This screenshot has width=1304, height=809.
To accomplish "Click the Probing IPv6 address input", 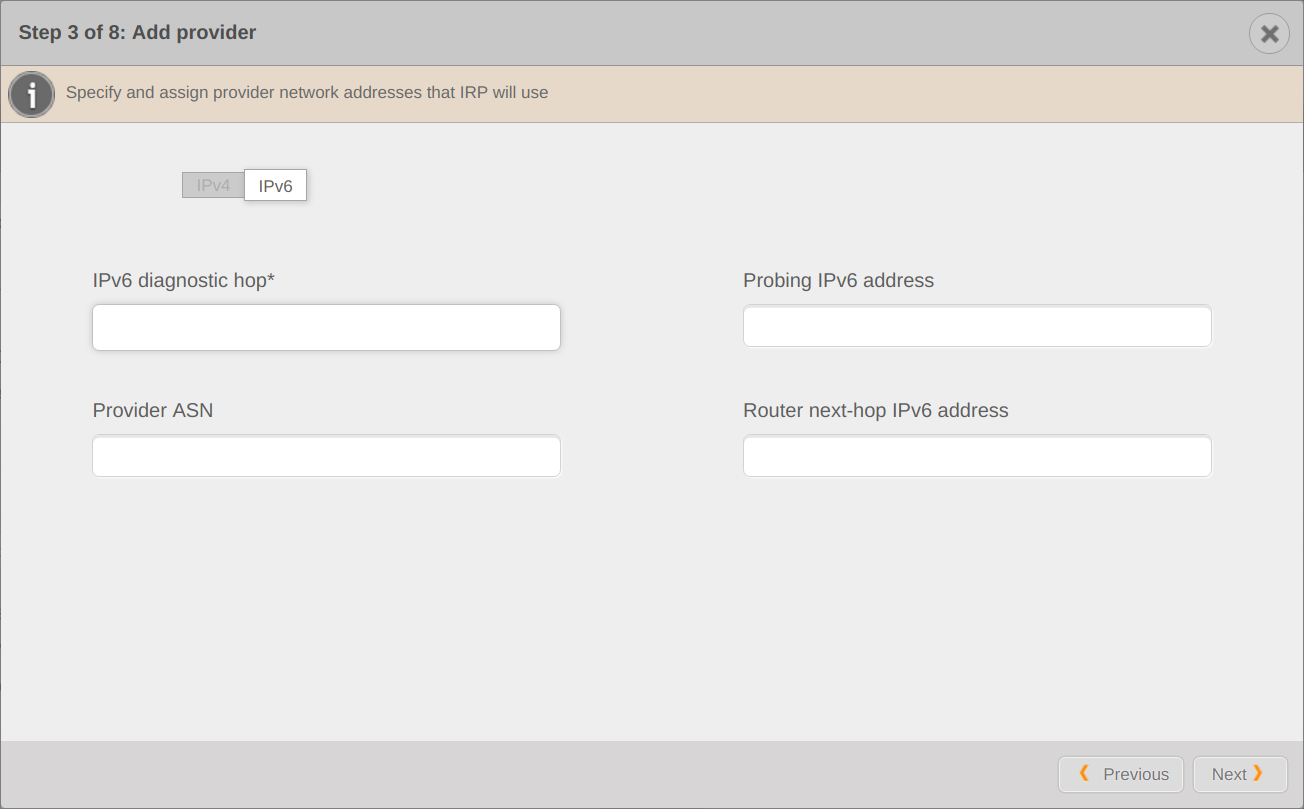I will 977,326.
